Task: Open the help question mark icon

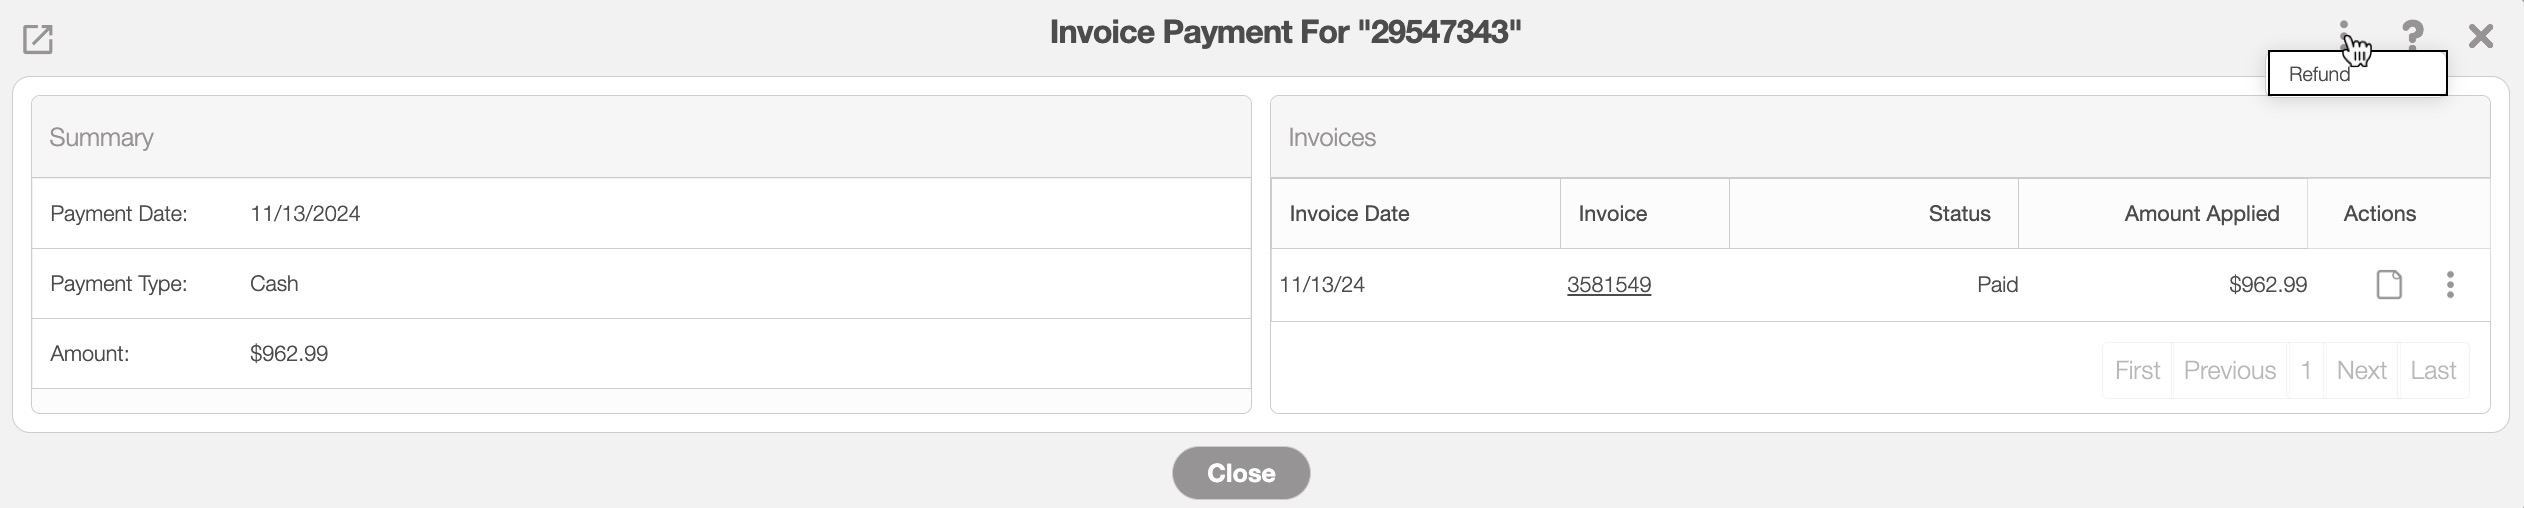Action: tap(2412, 36)
